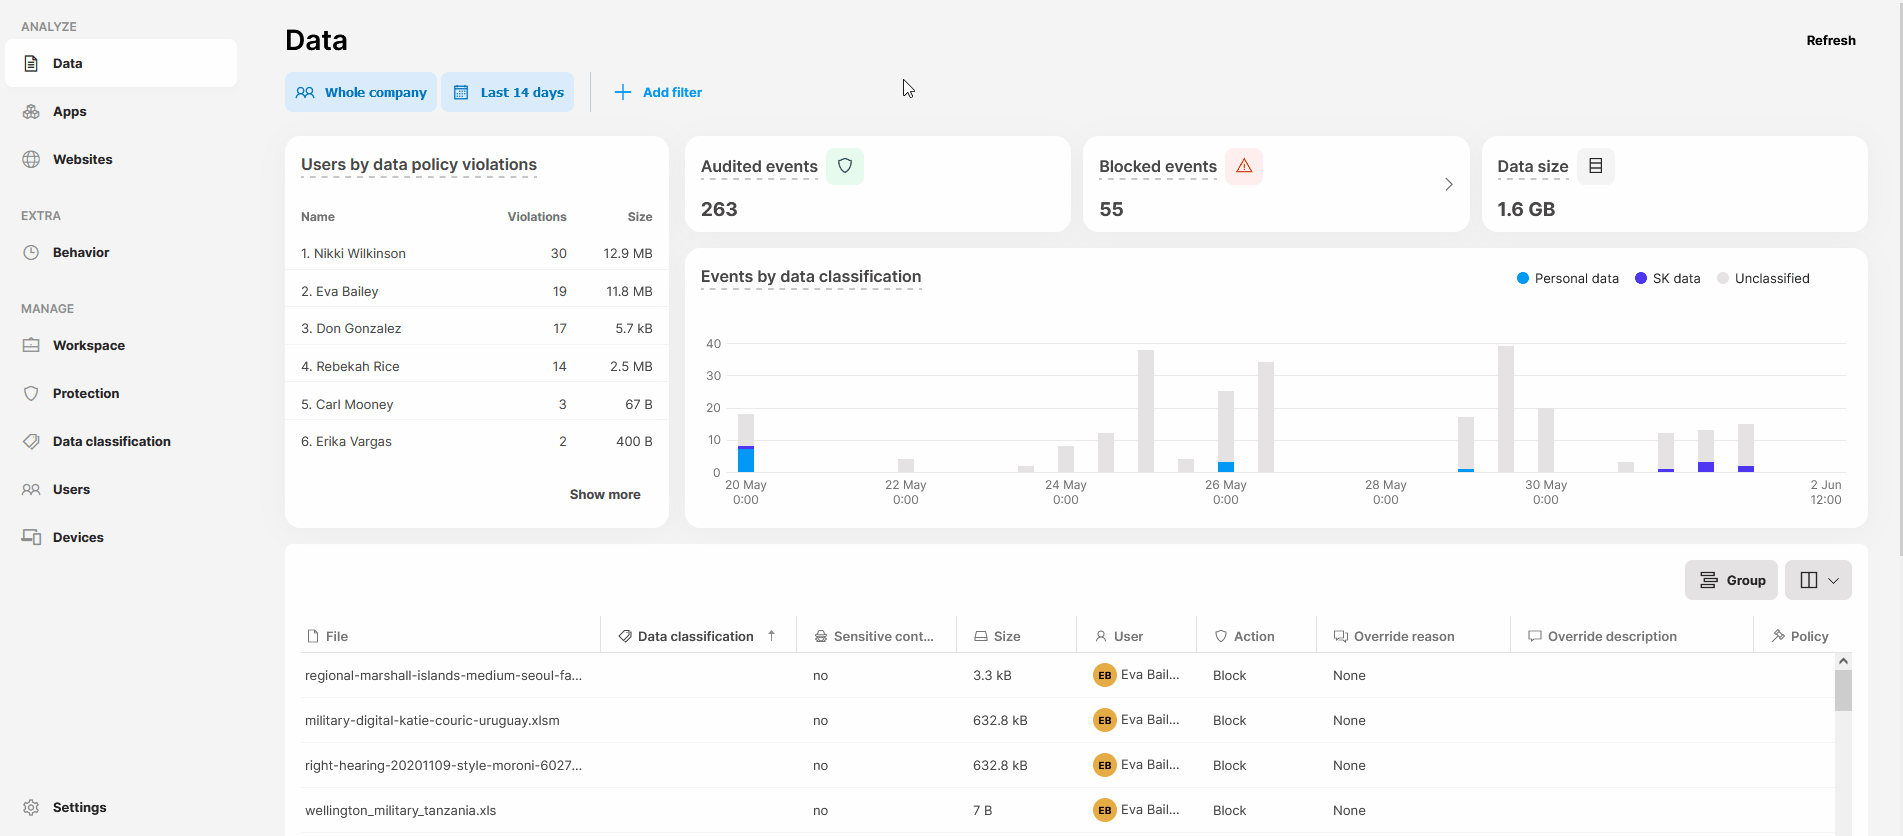Go to the Devices section
The height and width of the screenshot is (836, 1903).
coord(78,537)
